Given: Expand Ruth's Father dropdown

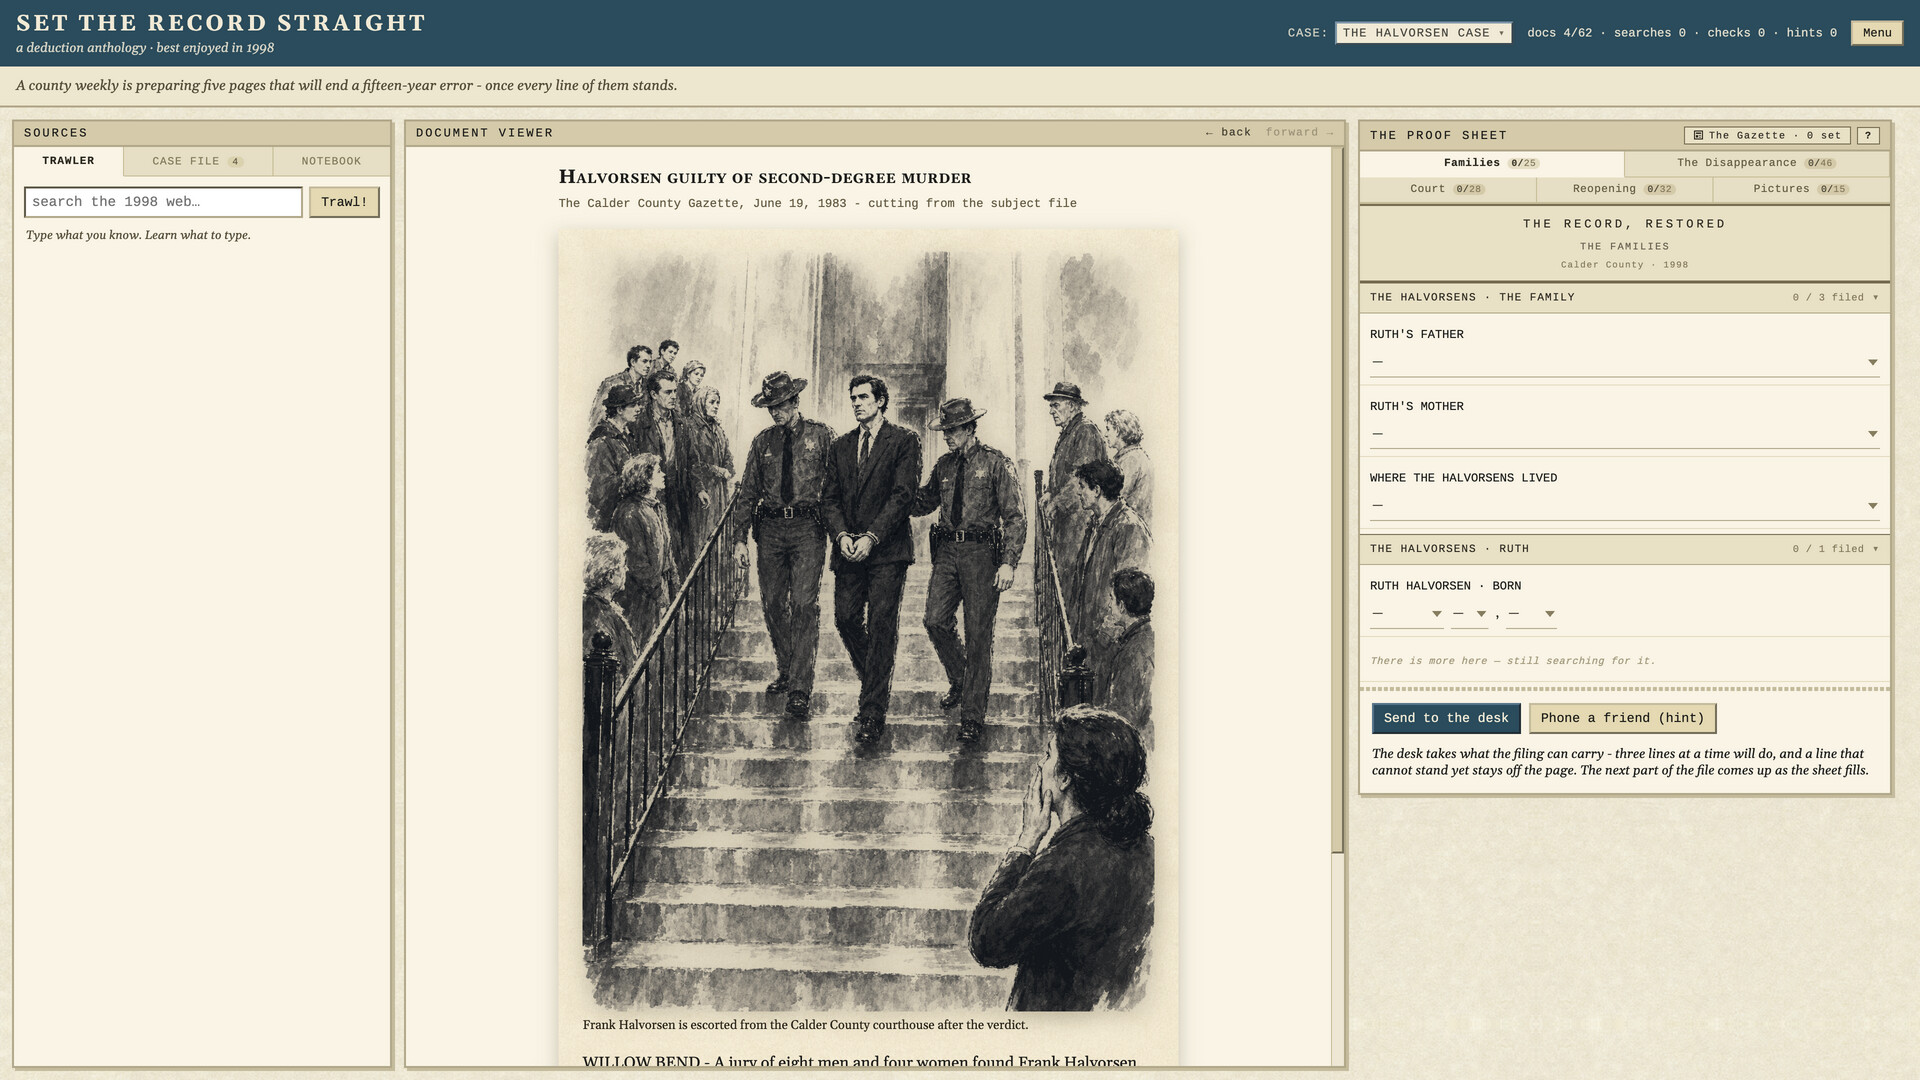Looking at the screenshot, I should pos(1624,362).
